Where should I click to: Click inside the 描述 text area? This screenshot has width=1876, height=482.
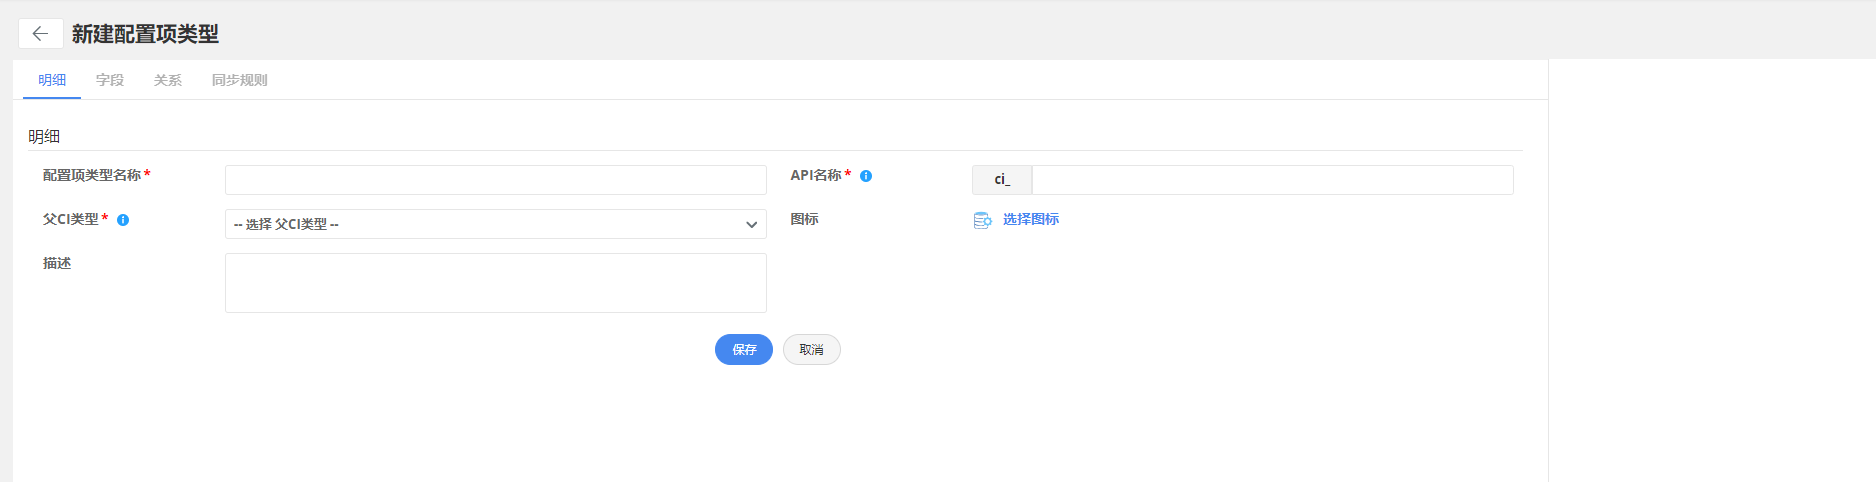coord(495,283)
